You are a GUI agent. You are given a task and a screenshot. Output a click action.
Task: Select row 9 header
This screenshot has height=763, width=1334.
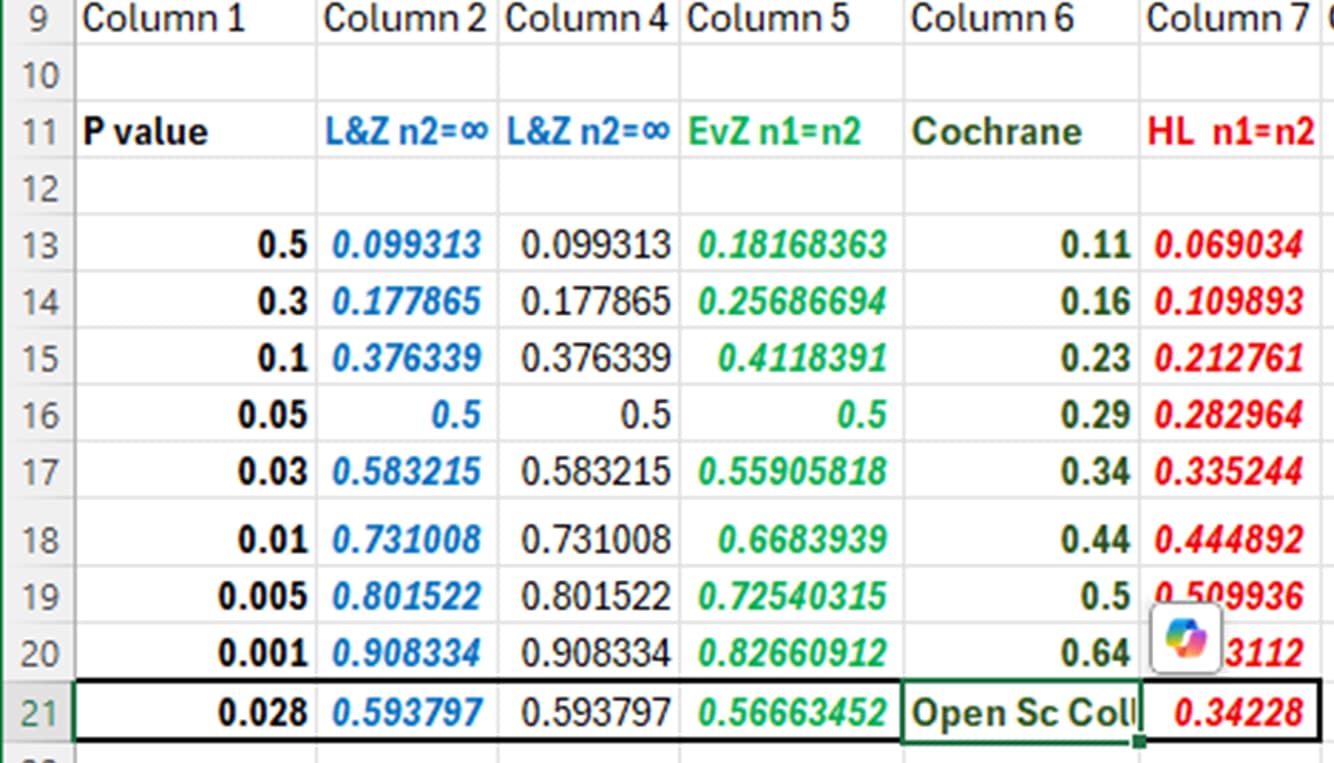[38, 18]
